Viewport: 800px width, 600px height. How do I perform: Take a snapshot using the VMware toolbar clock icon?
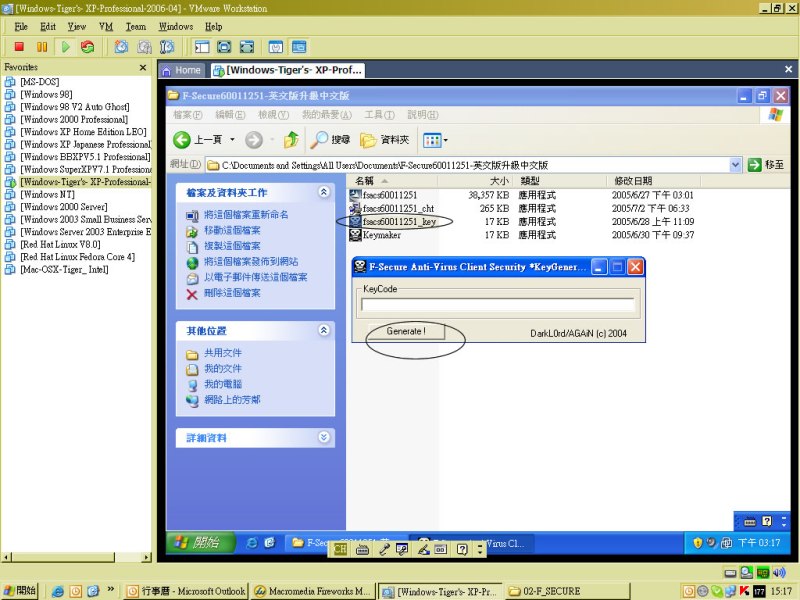coord(121,47)
